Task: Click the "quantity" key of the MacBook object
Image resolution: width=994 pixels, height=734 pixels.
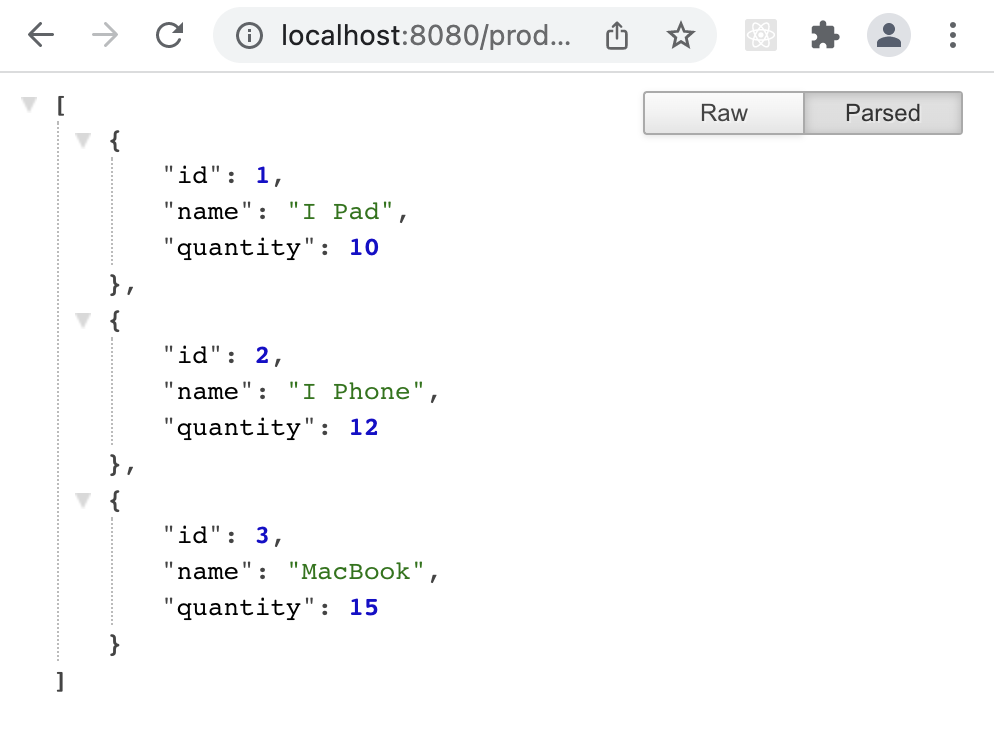Action: click(x=239, y=608)
